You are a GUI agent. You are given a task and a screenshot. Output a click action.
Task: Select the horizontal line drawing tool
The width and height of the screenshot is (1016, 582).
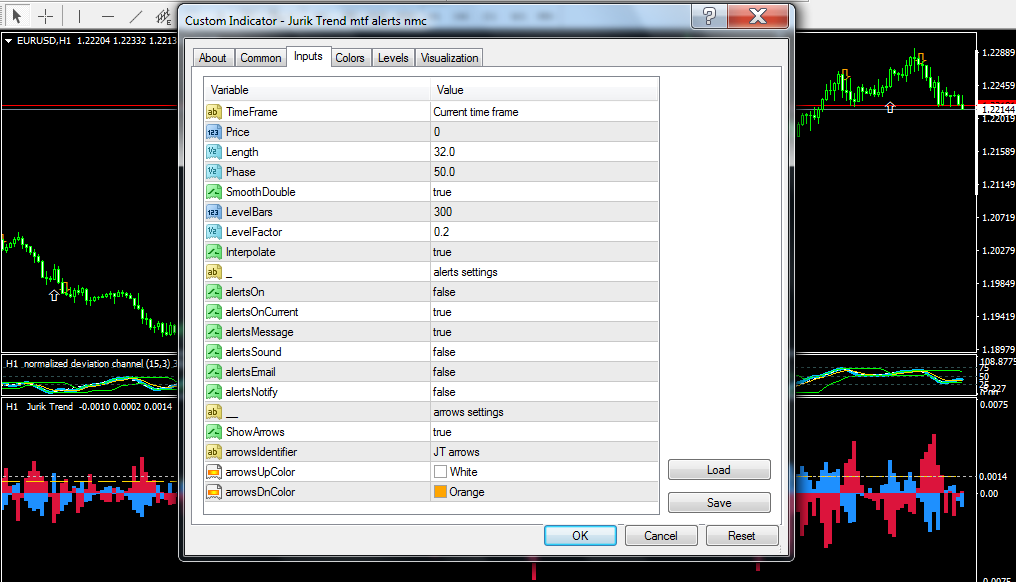click(x=108, y=16)
